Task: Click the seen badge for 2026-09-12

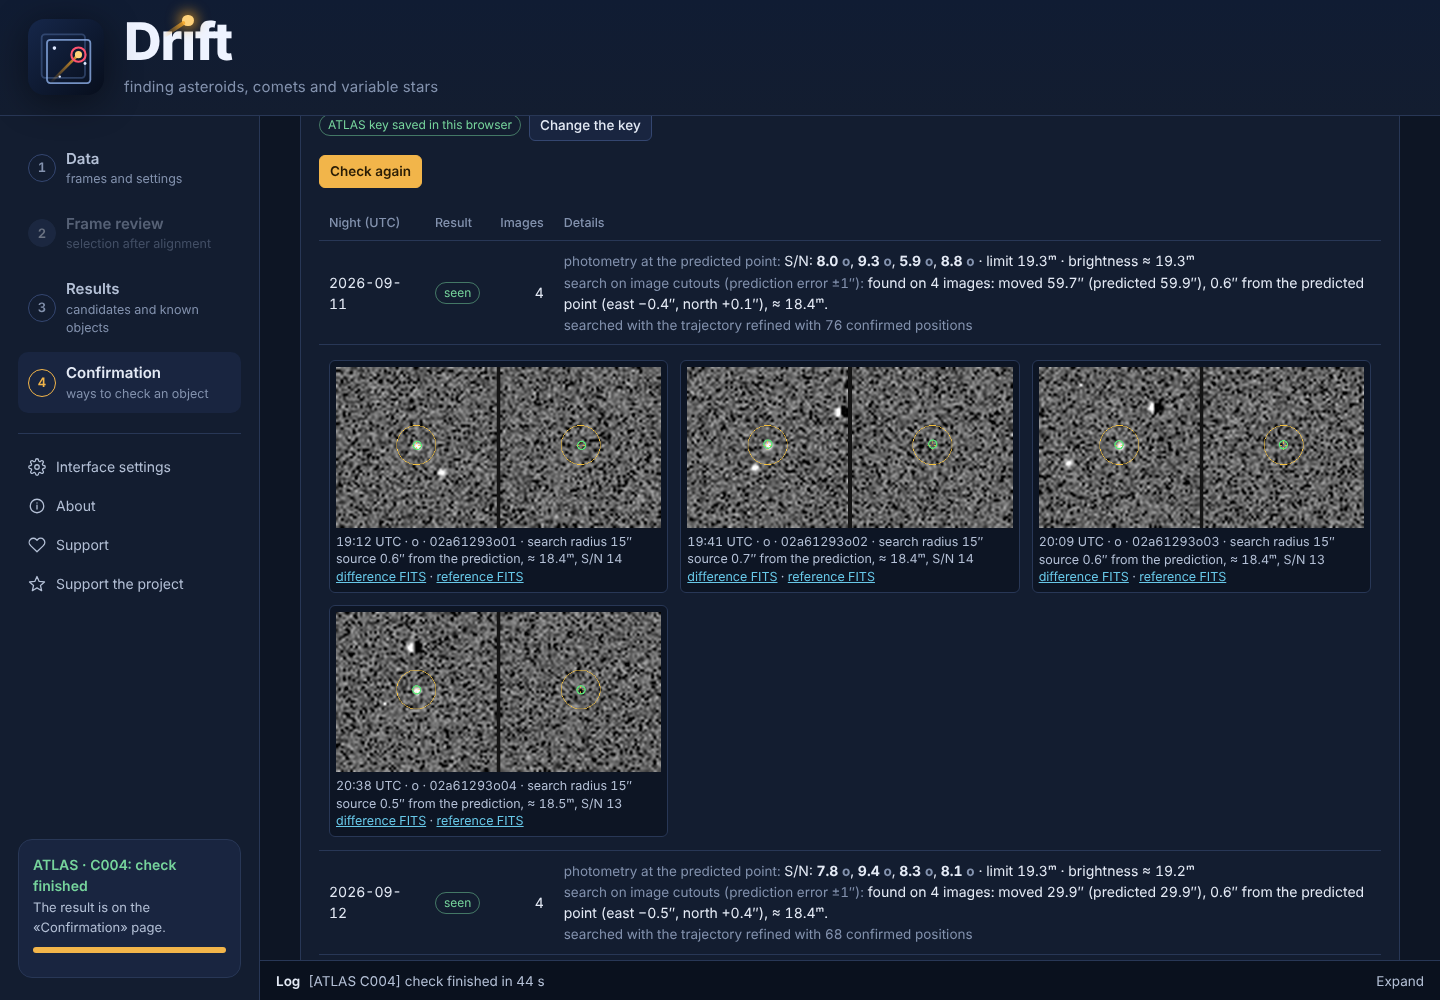Action: 457,903
